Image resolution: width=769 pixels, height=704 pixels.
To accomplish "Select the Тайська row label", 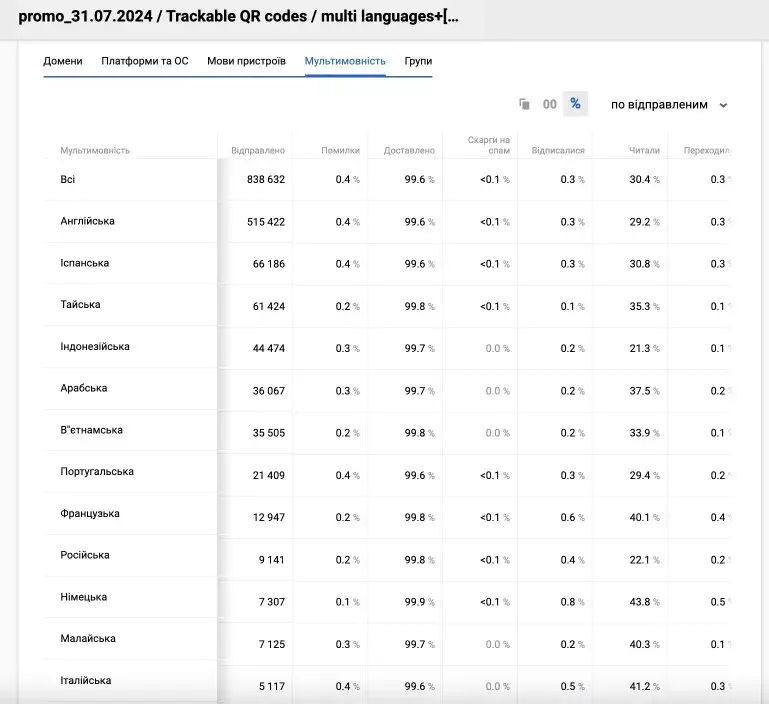I will [x=80, y=304].
